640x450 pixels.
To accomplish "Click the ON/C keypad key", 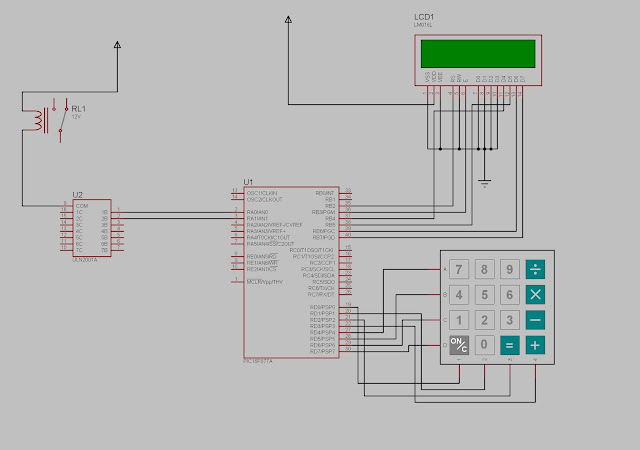I will [459, 345].
